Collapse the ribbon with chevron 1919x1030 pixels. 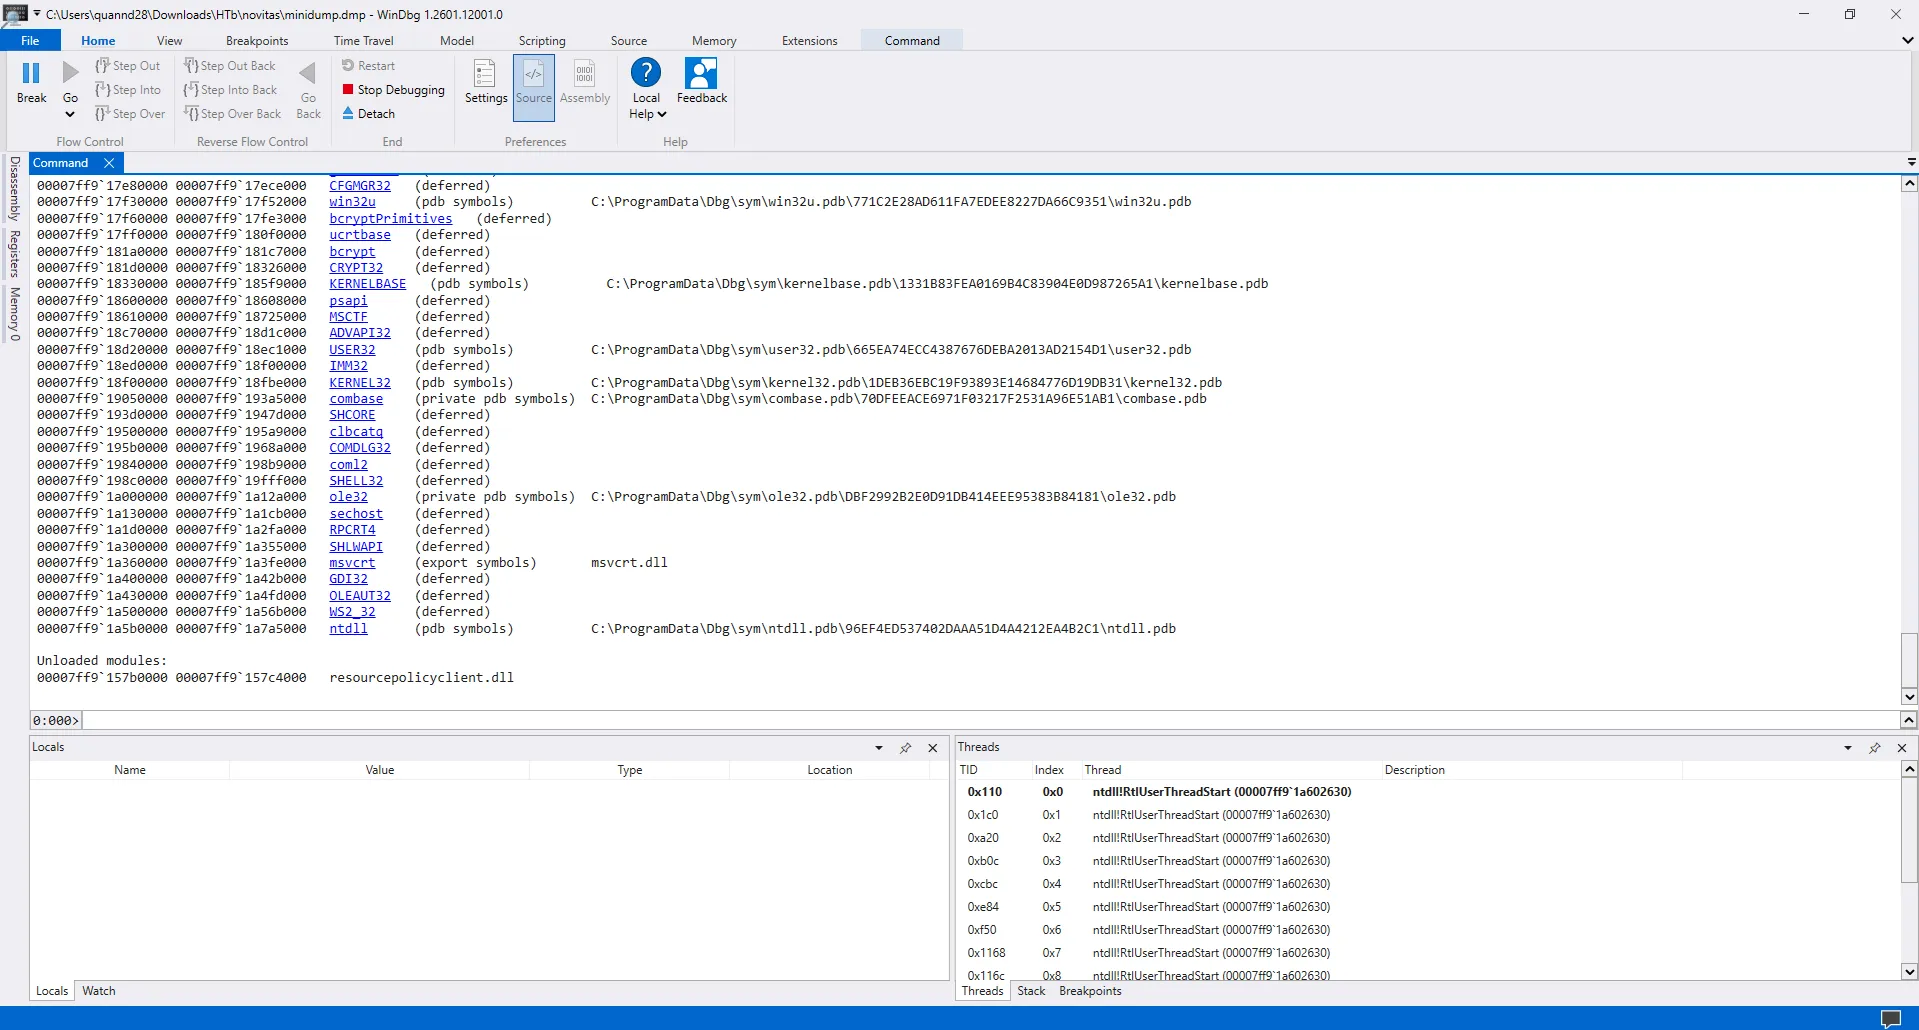tap(1907, 41)
